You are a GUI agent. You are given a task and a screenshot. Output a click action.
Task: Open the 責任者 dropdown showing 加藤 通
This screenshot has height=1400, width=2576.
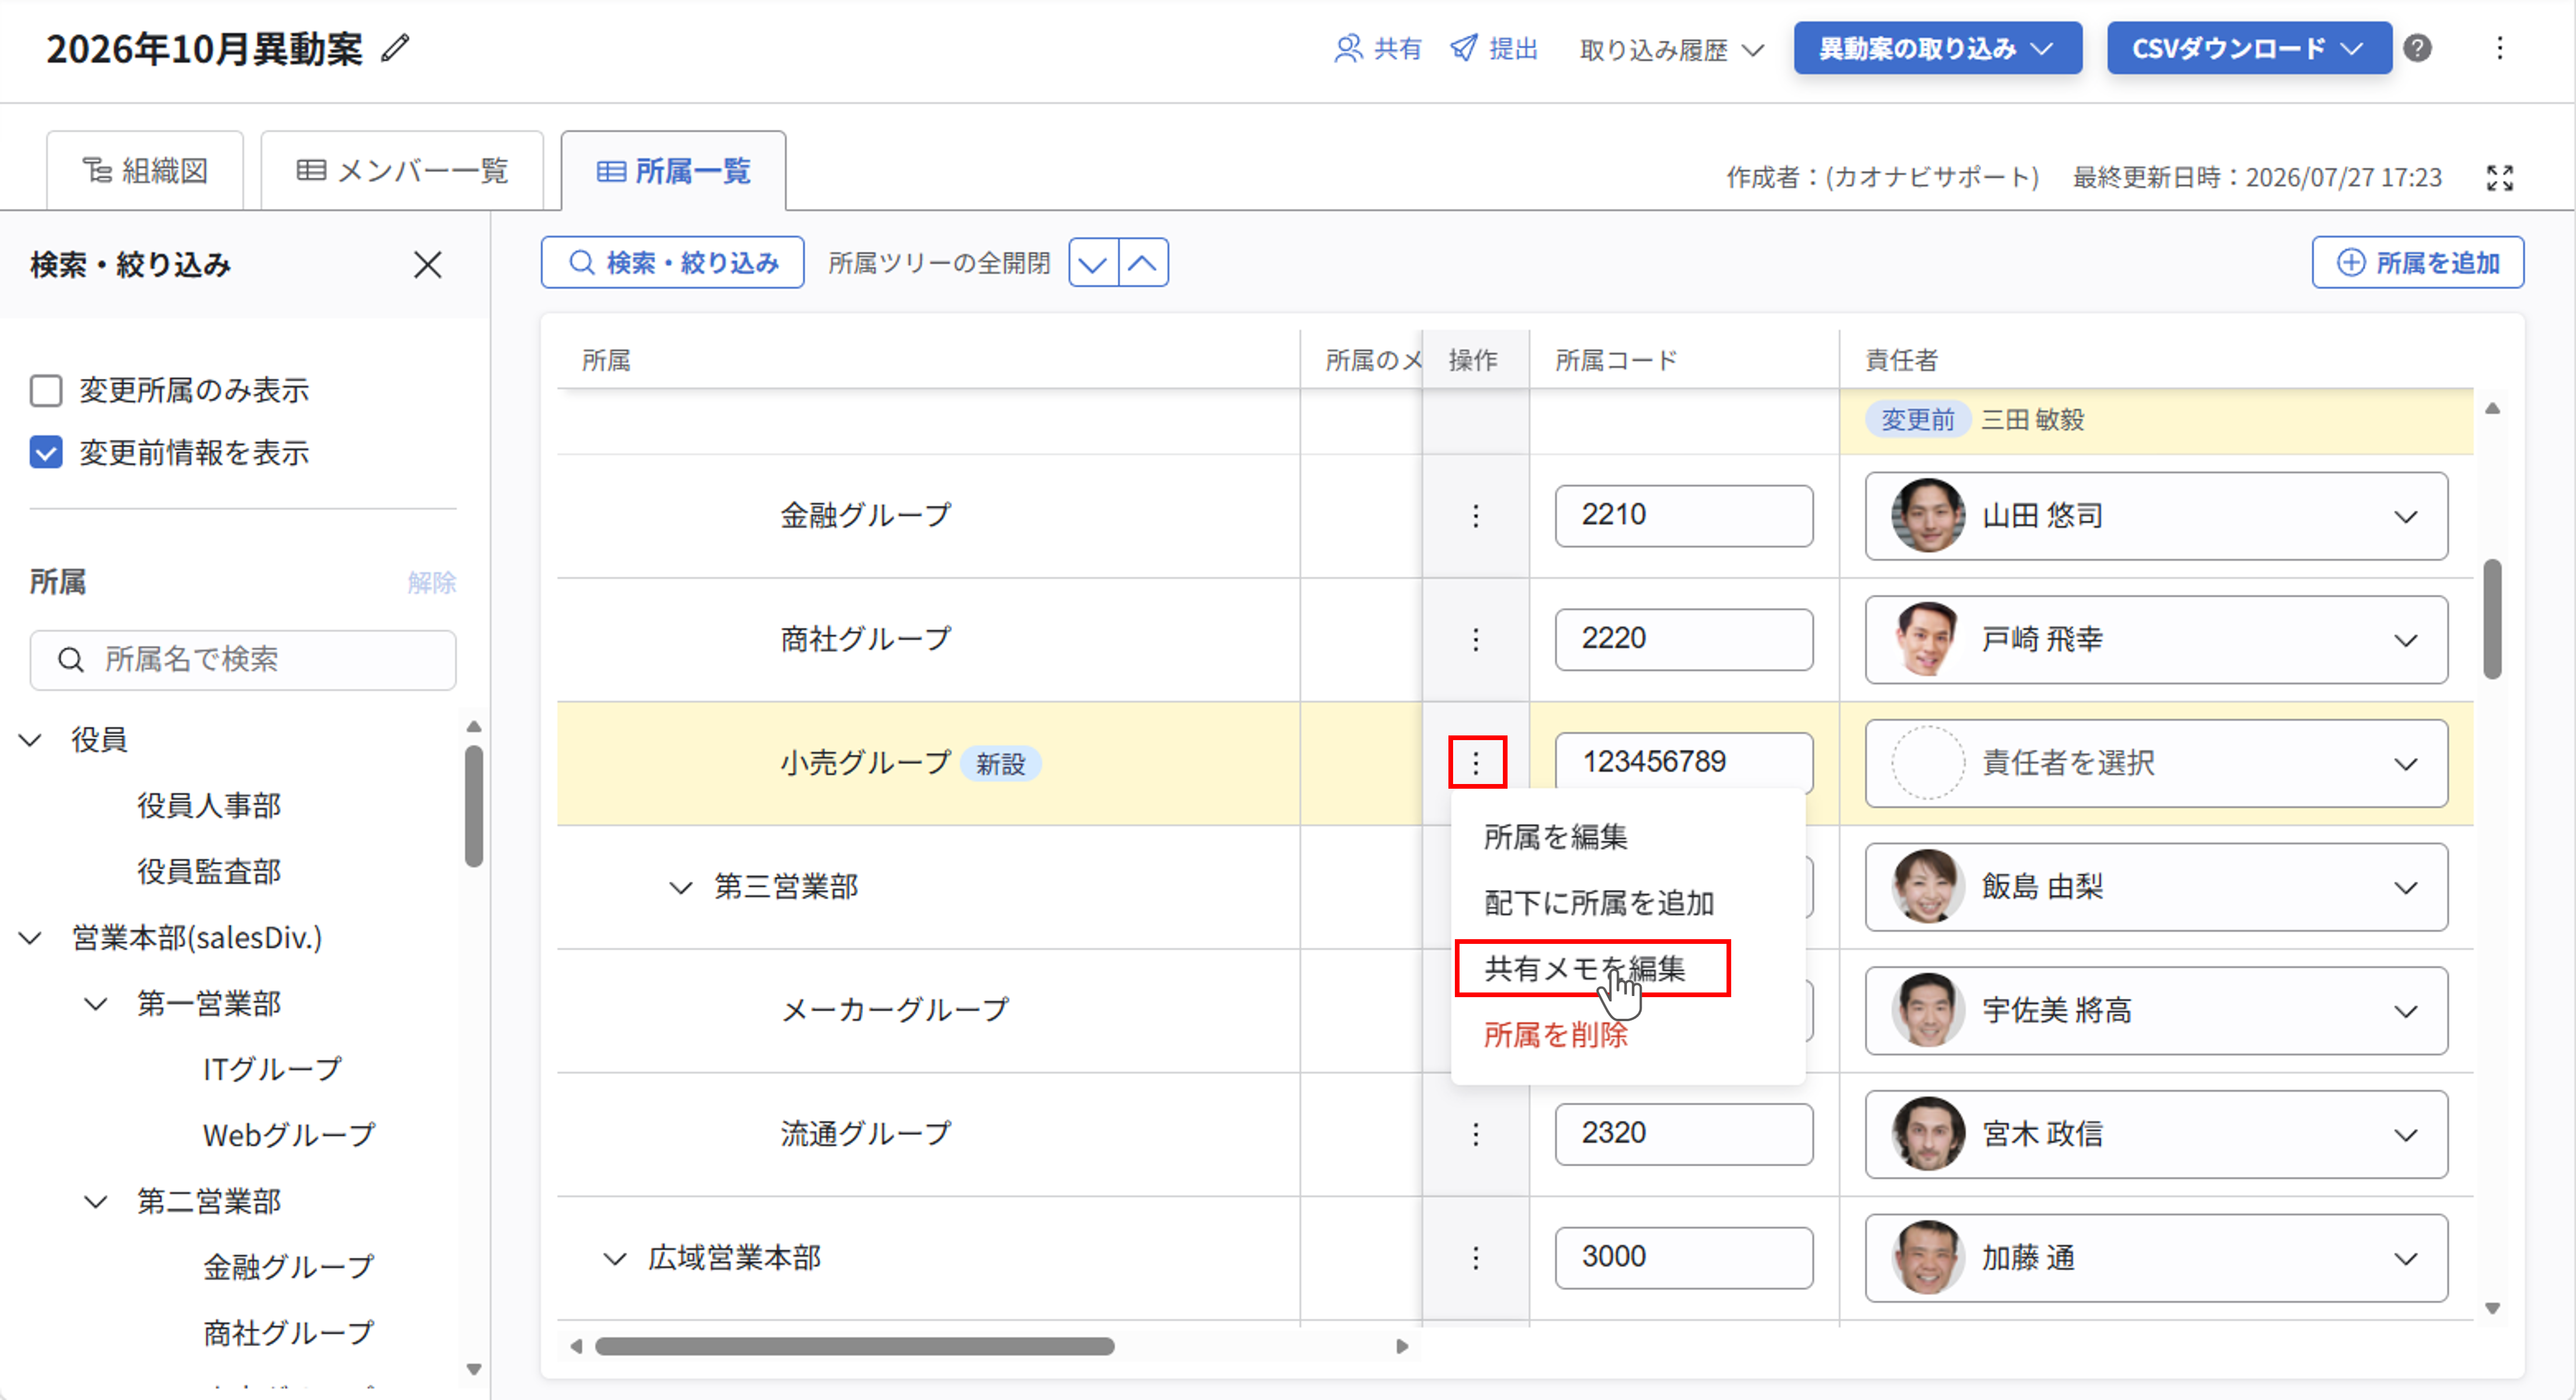point(2156,1258)
